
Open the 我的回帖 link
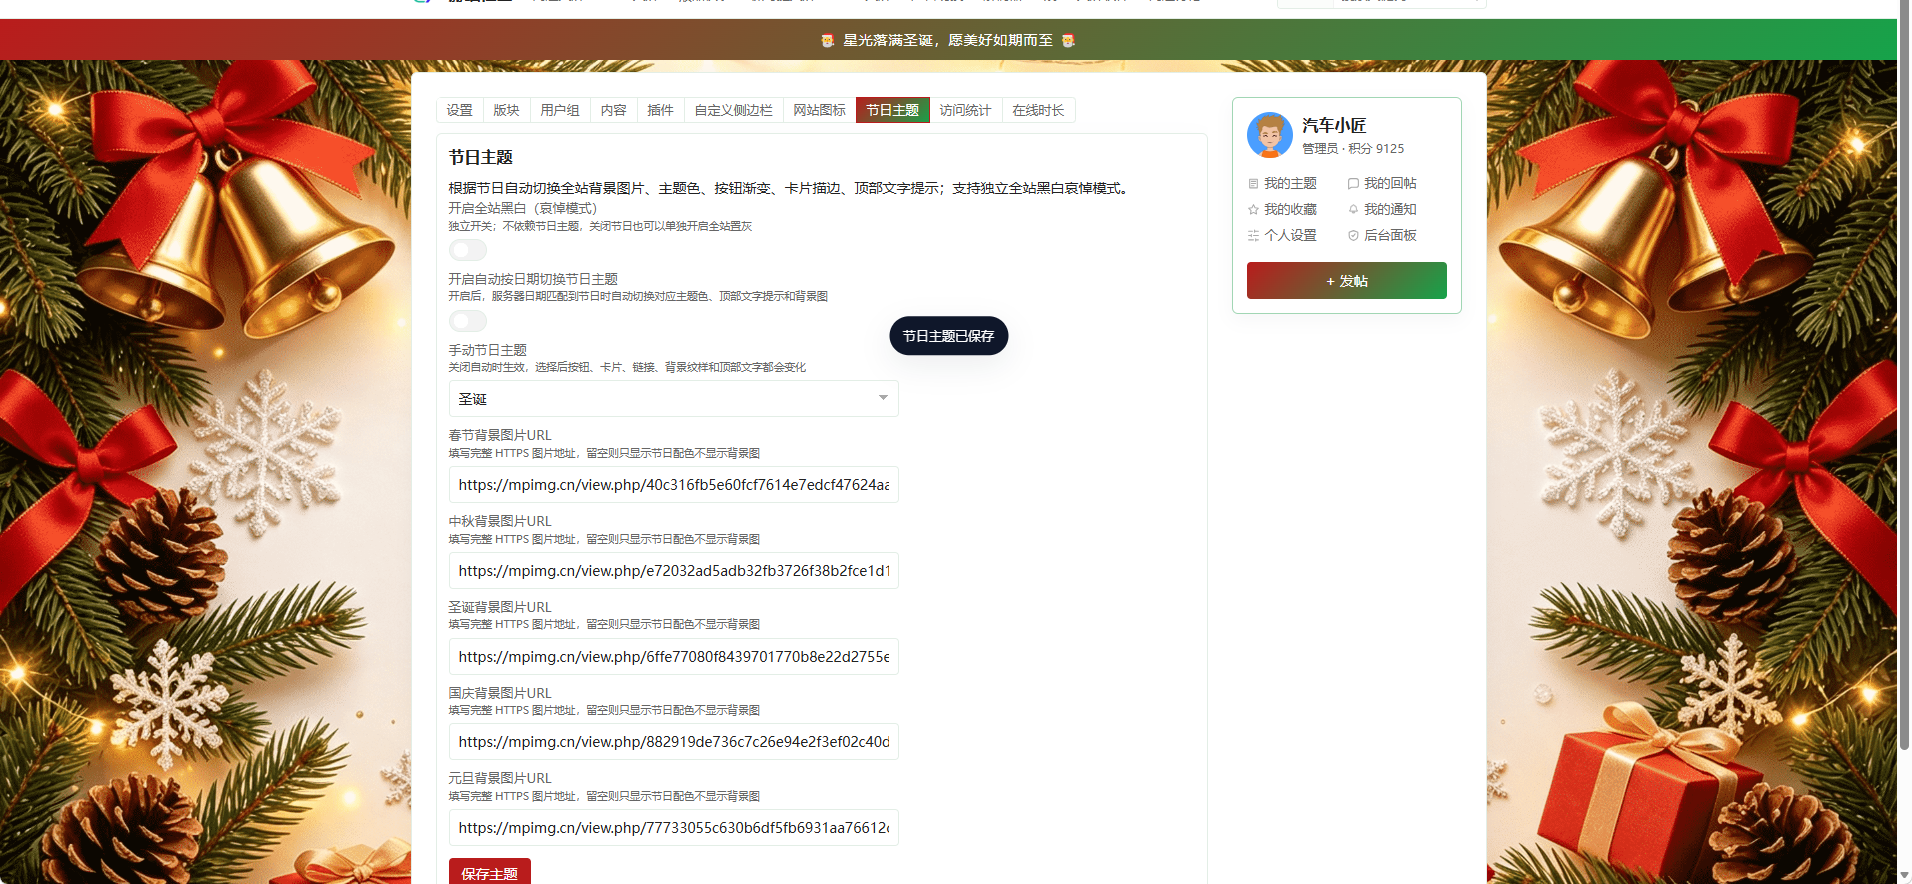tap(1390, 184)
